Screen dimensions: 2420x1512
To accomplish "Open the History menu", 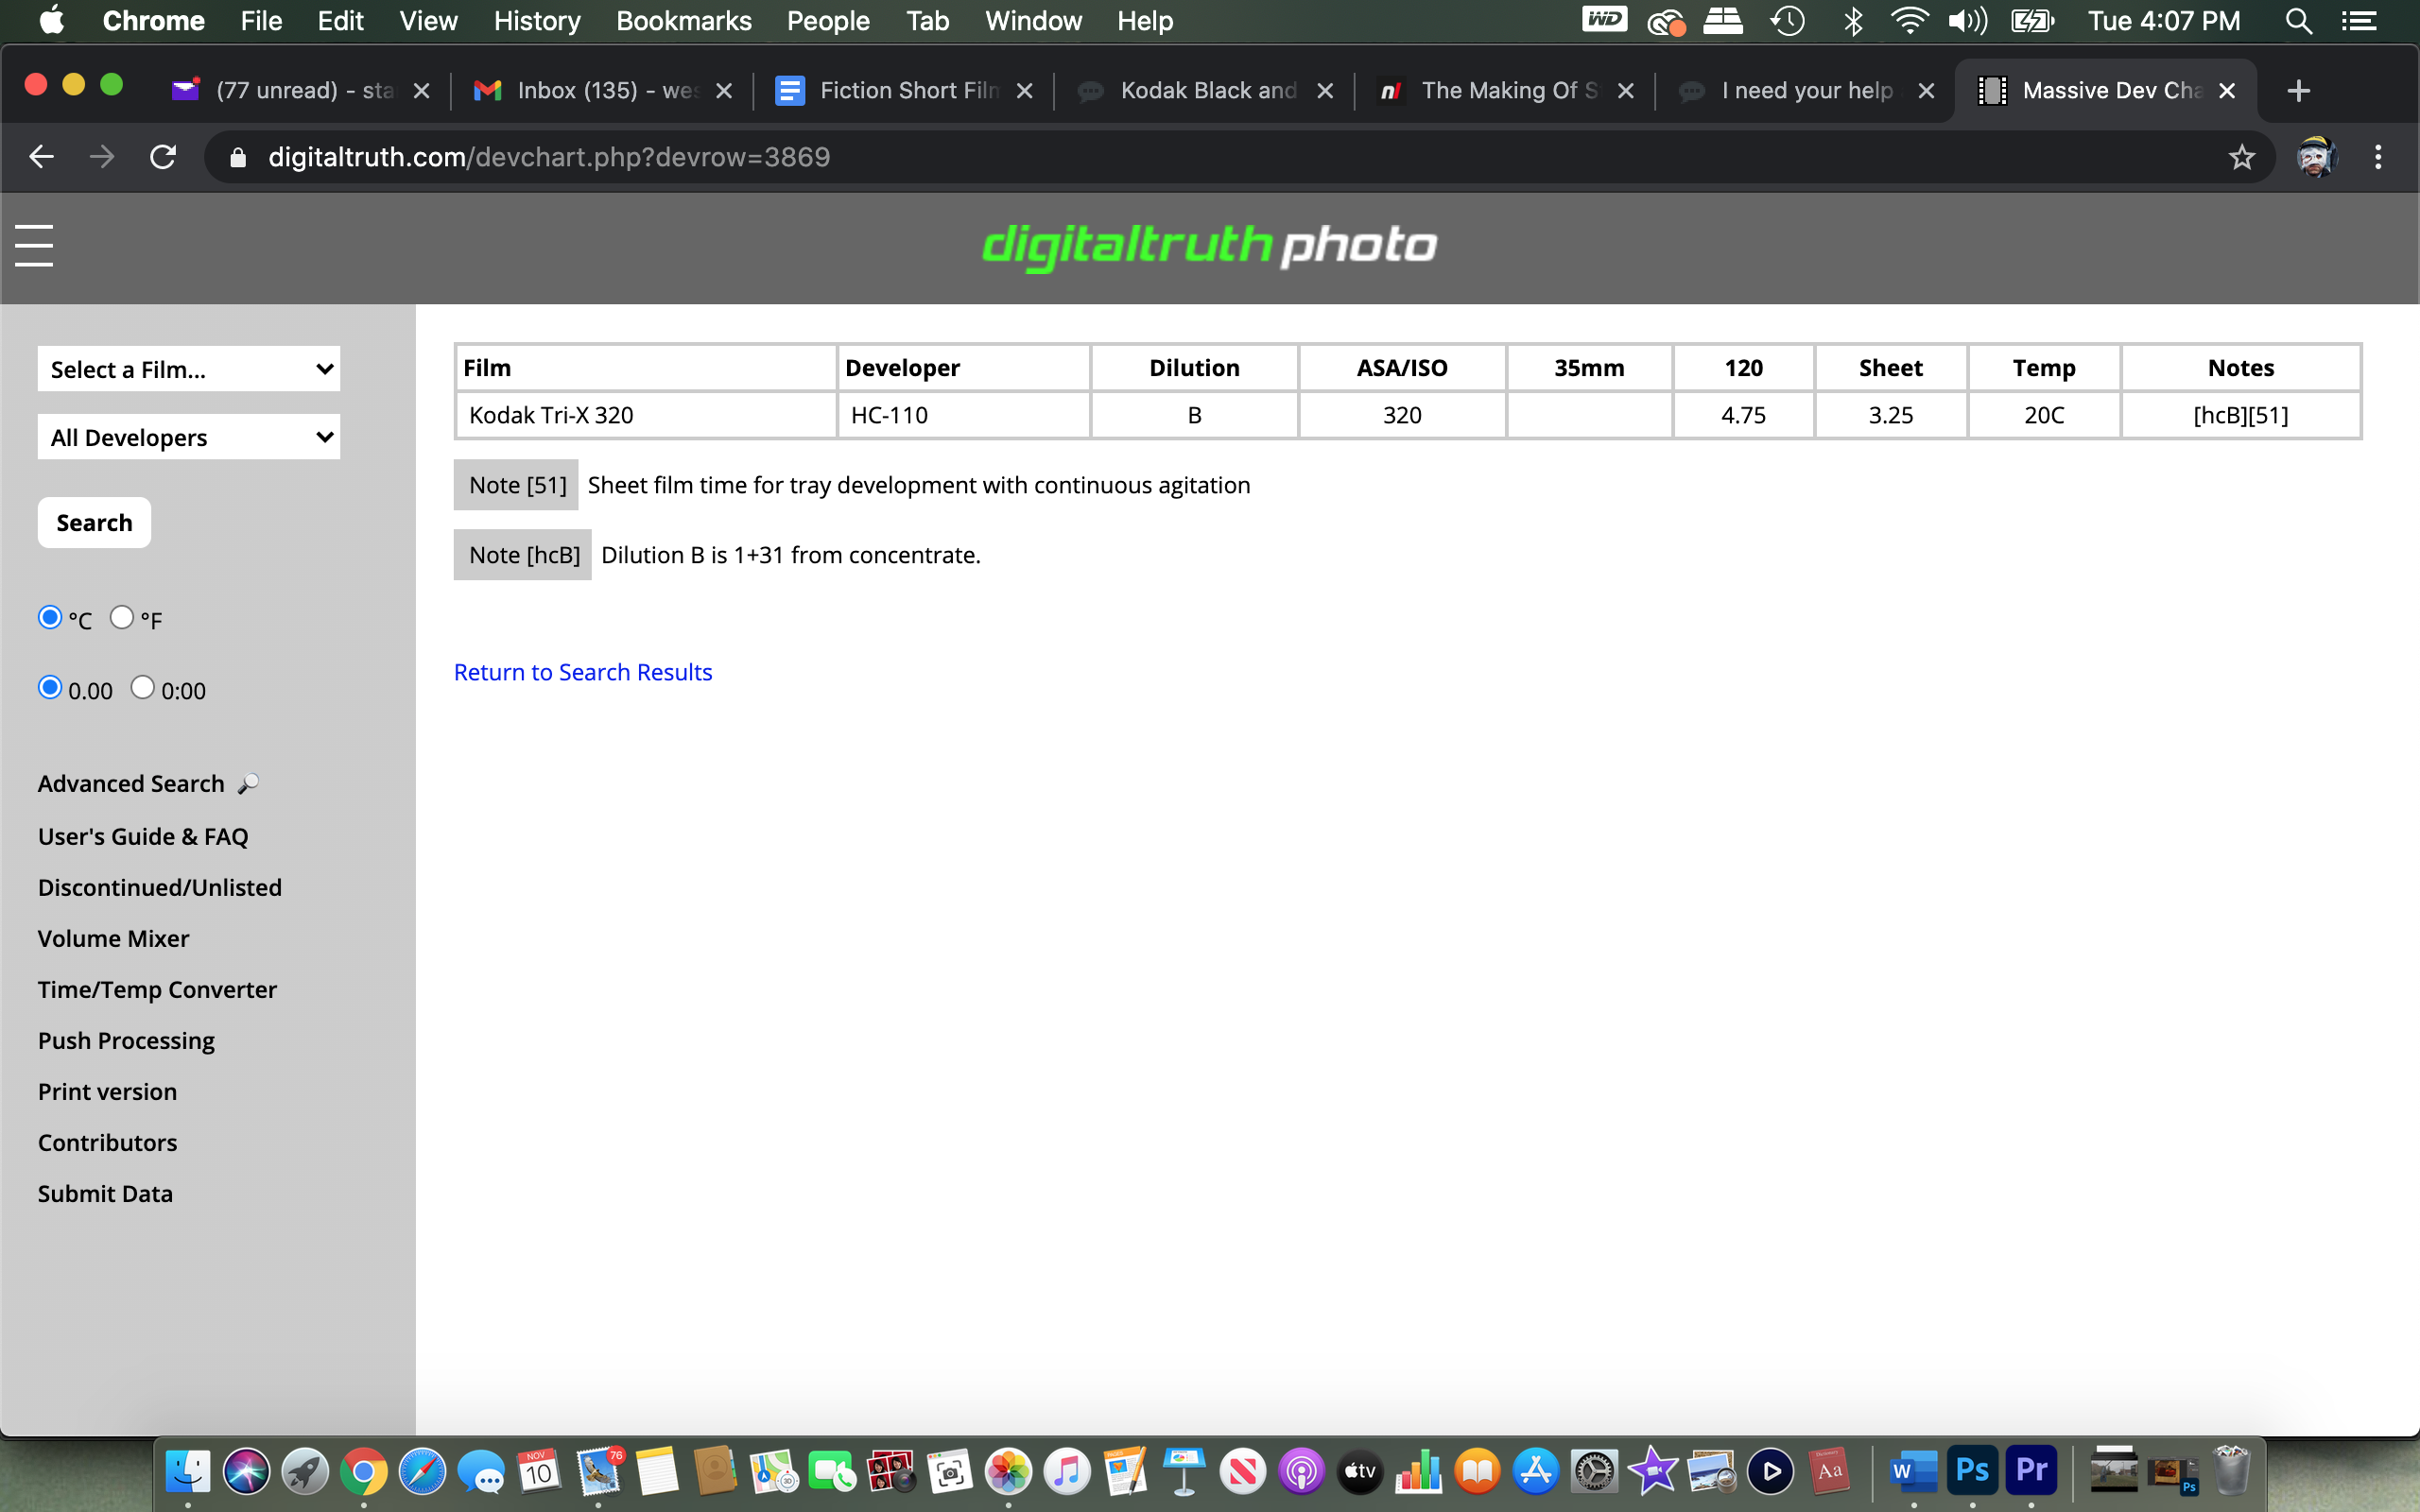I will click(537, 21).
